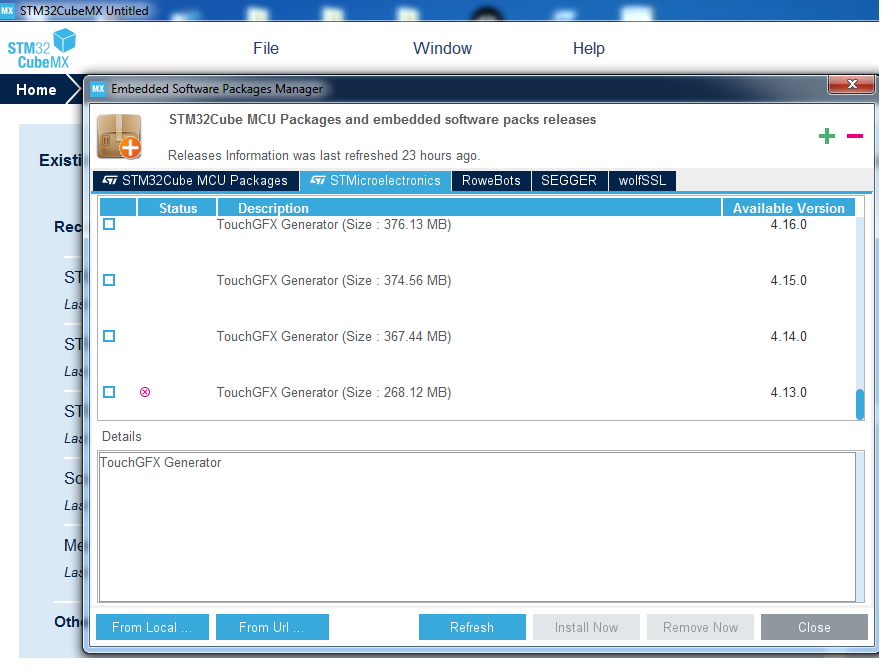Select the STMicroelectronics tab
Screen dimensions: 886x670
point(375,181)
